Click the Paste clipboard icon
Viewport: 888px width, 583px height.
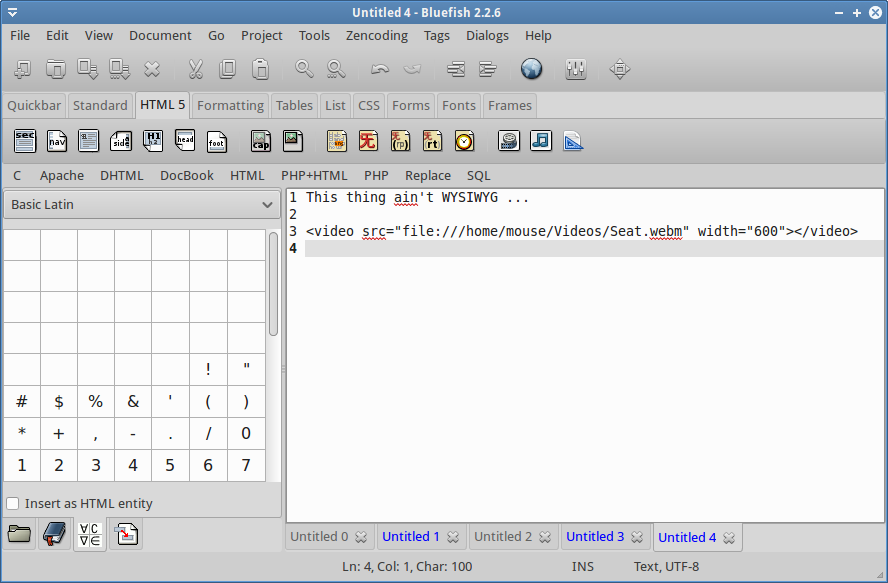(260, 69)
